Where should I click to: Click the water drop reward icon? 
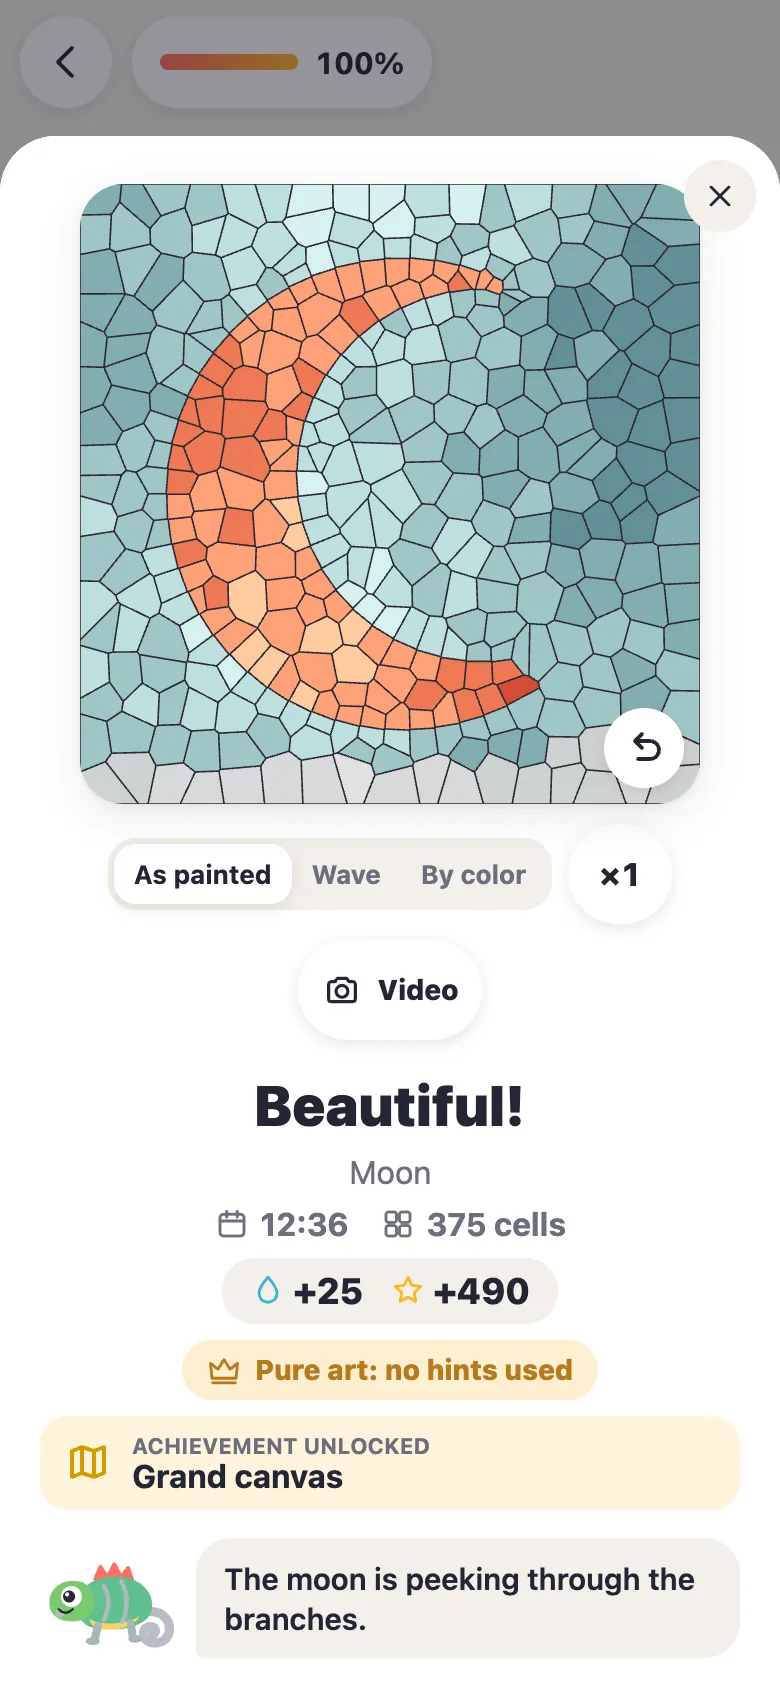(x=268, y=1290)
